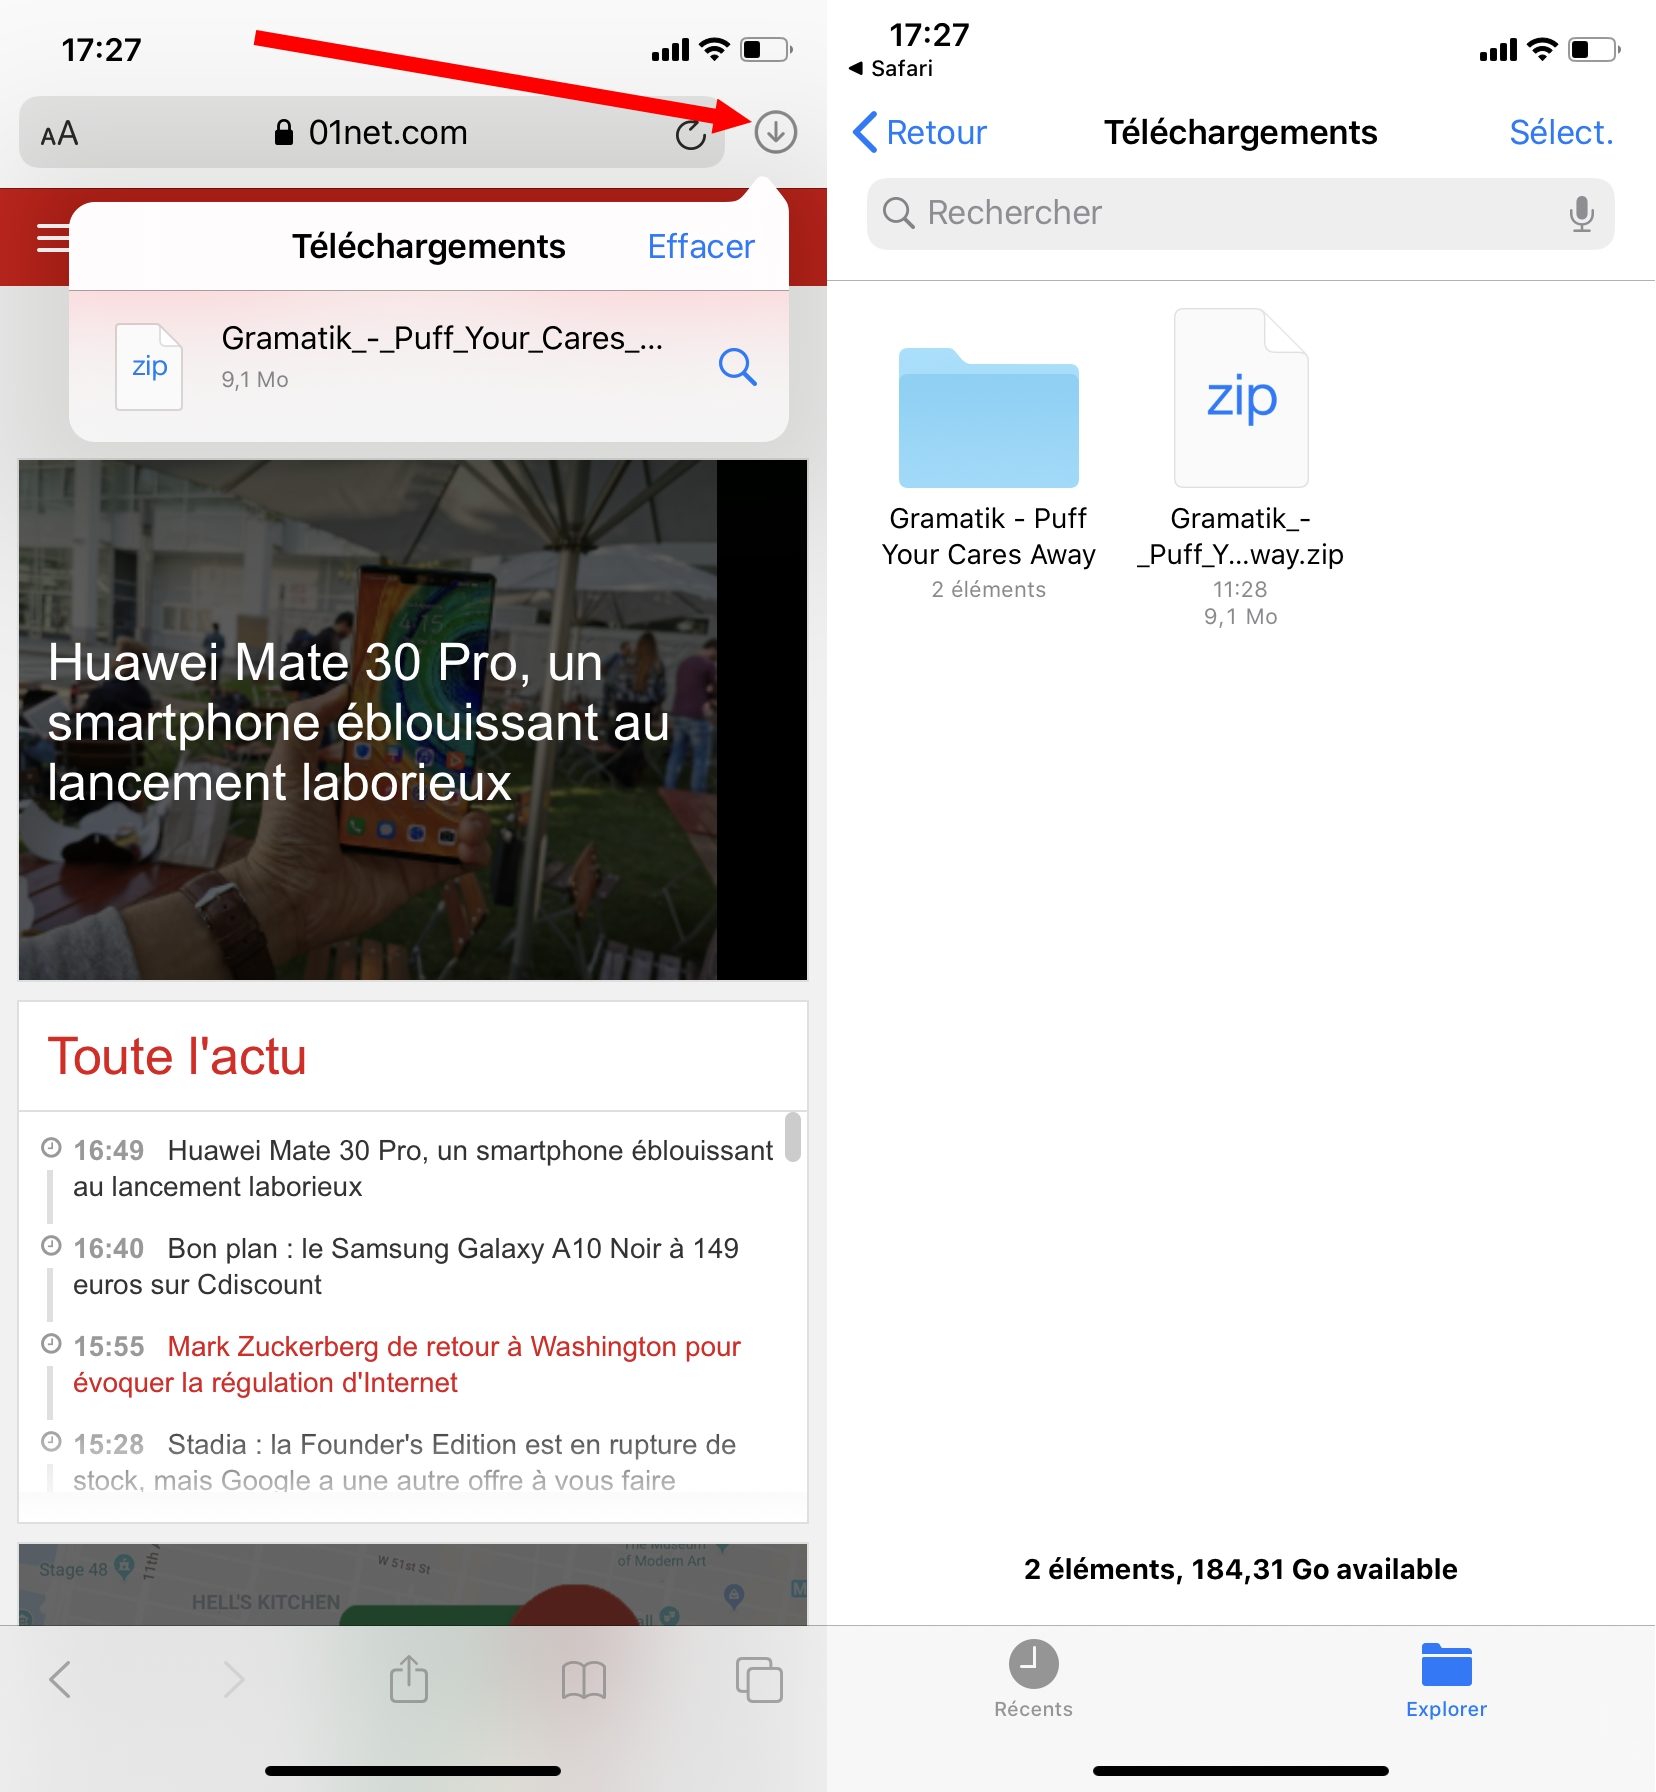Go back in Safari toolbar
Viewport: 1656px width, 1792px height.
point(60,1679)
